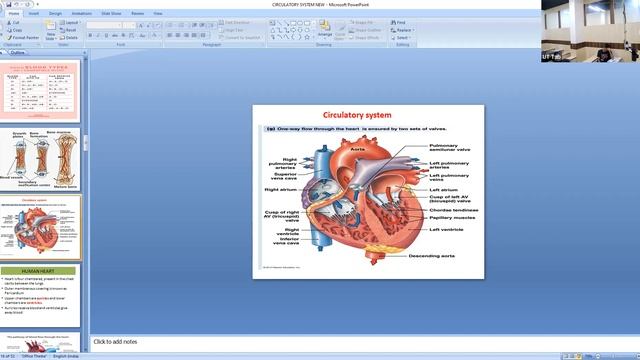Open the Shape Outline dropdown

pyautogui.click(x=365, y=30)
